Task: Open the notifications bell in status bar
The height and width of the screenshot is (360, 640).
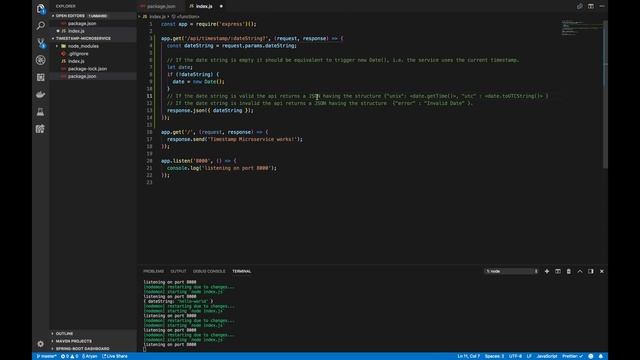Action: 600,356
